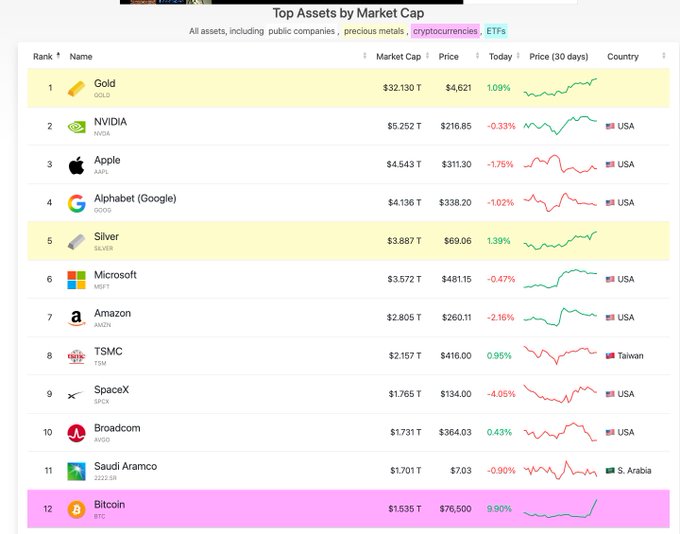Click Broadcom's market cap $1.731 T
The width and height of the screenshot is (680, 534).
pyautogui.click(x=405, y=432)
